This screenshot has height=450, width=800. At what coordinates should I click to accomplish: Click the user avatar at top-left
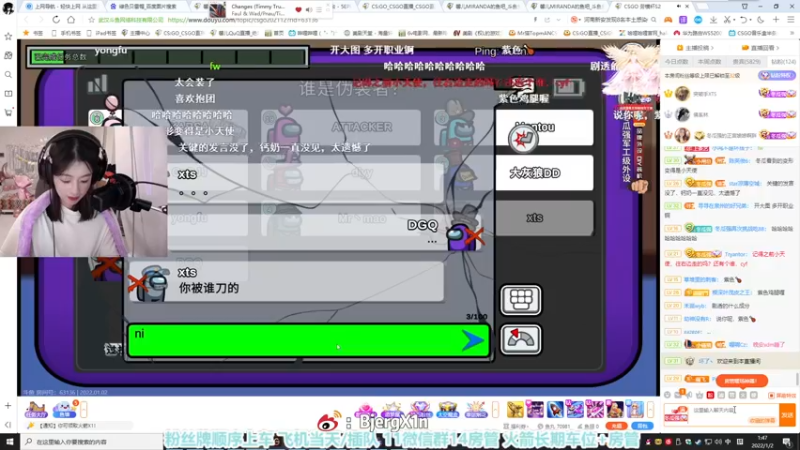coord(8,8)
